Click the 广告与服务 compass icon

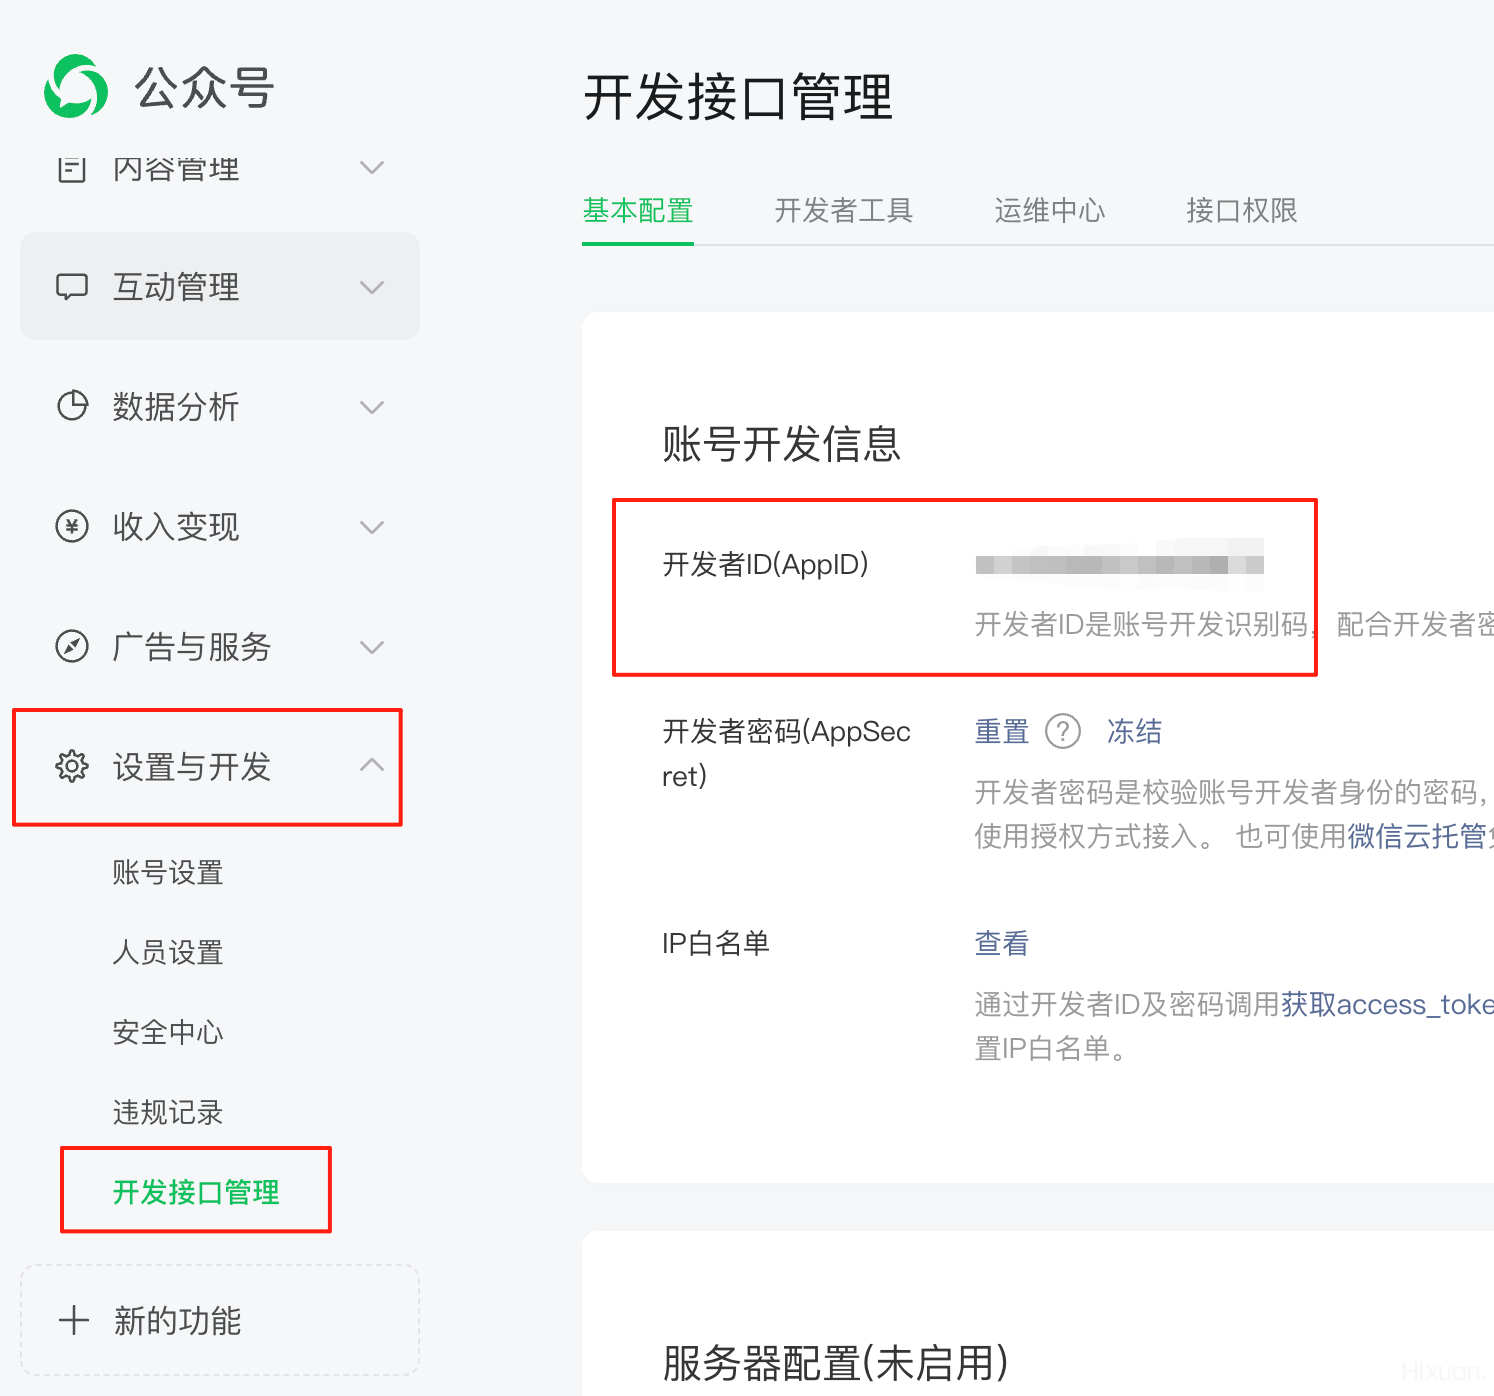tap(72, 646)
